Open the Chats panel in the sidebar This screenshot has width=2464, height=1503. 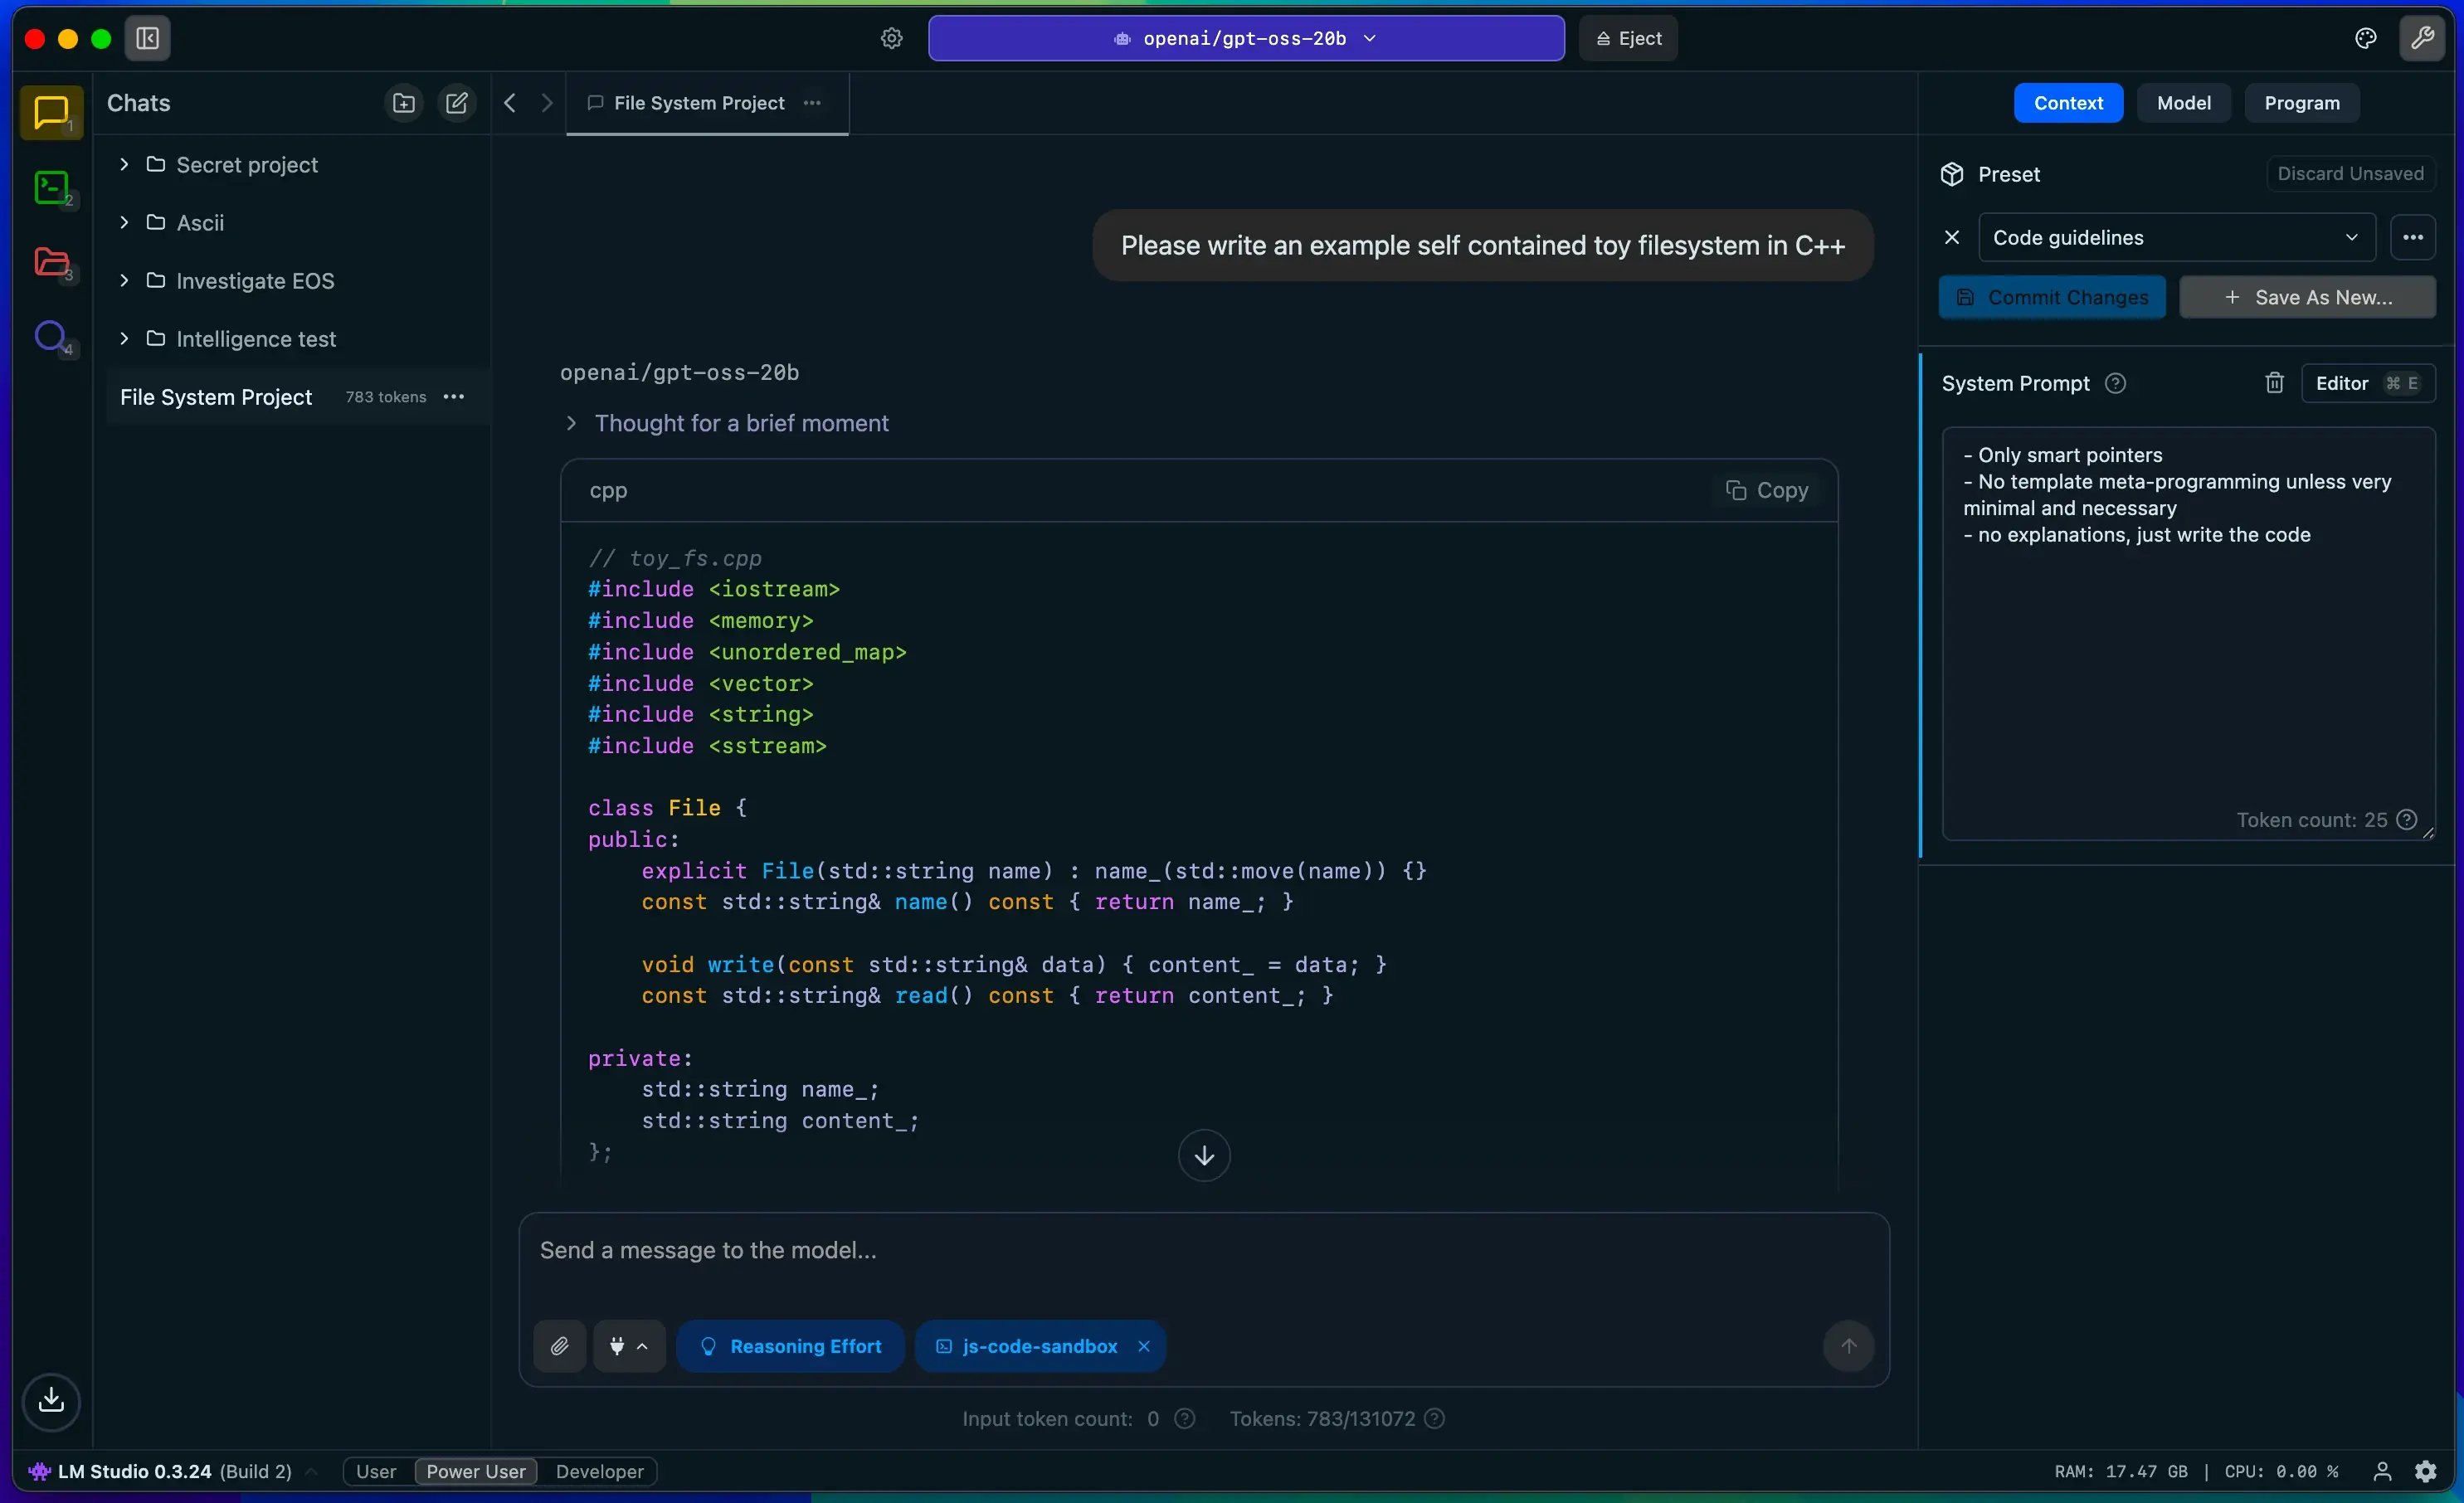[x=51, y=112]
